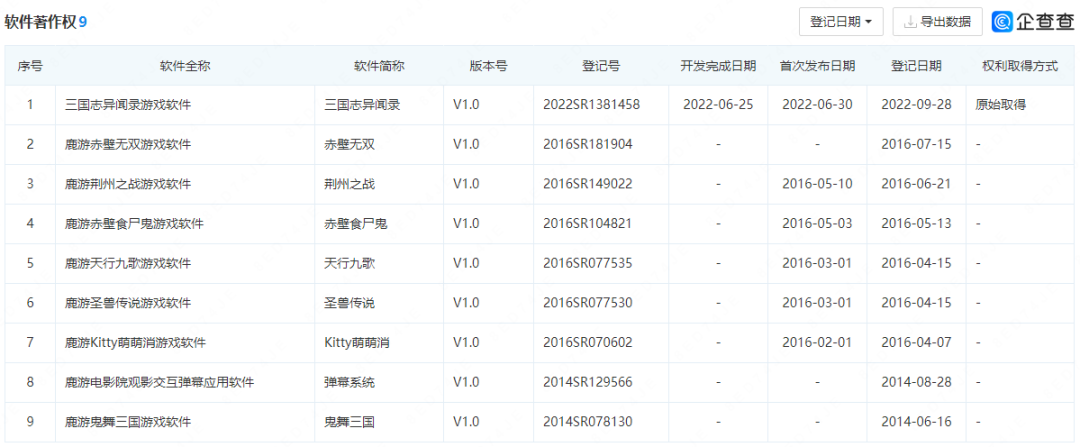Viewport: 1080px width, 447px height.
Task: Click registration date 2022-09-28
Action: pos(916,105)
